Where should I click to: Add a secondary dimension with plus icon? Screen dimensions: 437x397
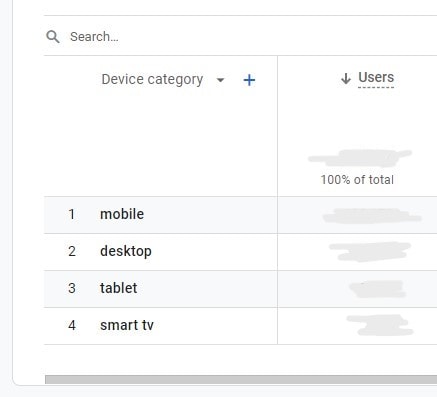coord(249,80)
